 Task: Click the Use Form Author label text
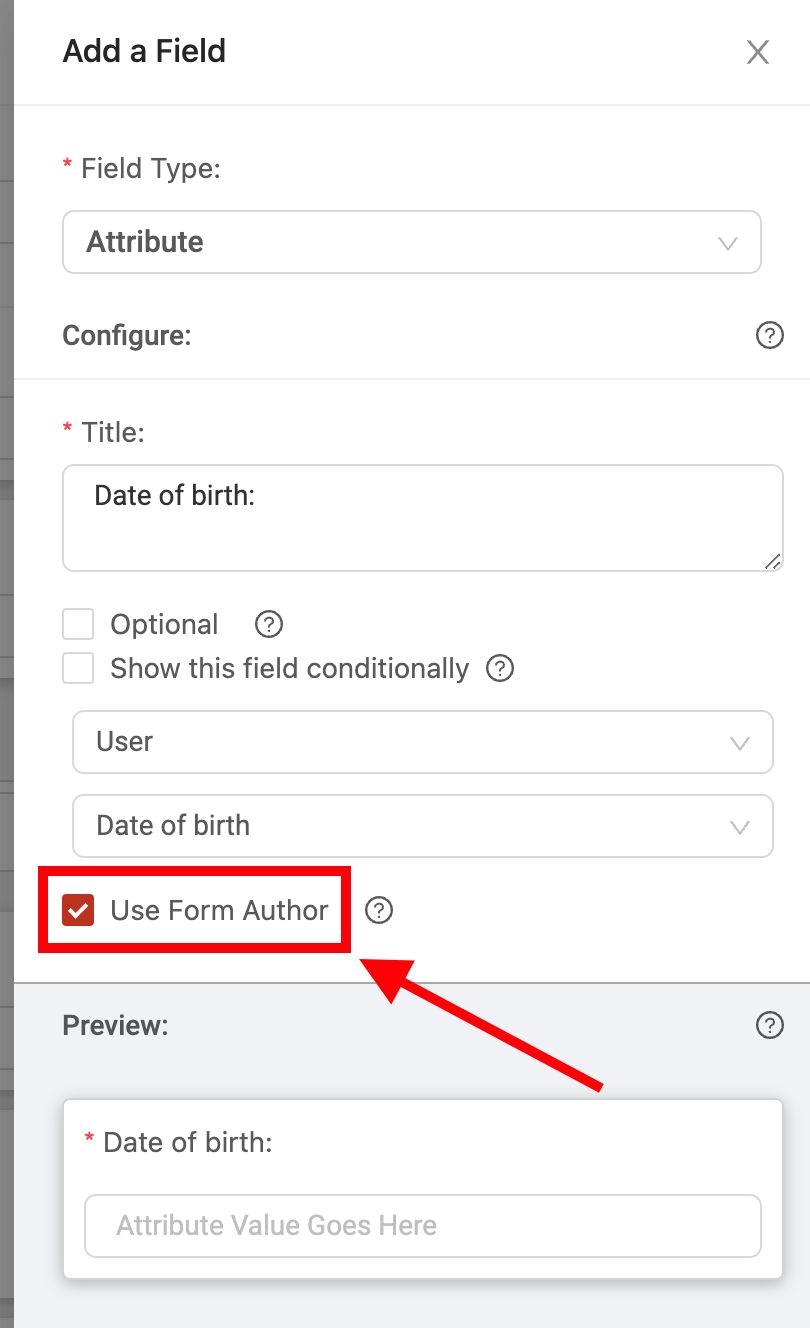pyautogui.click(x=219, y=910)
